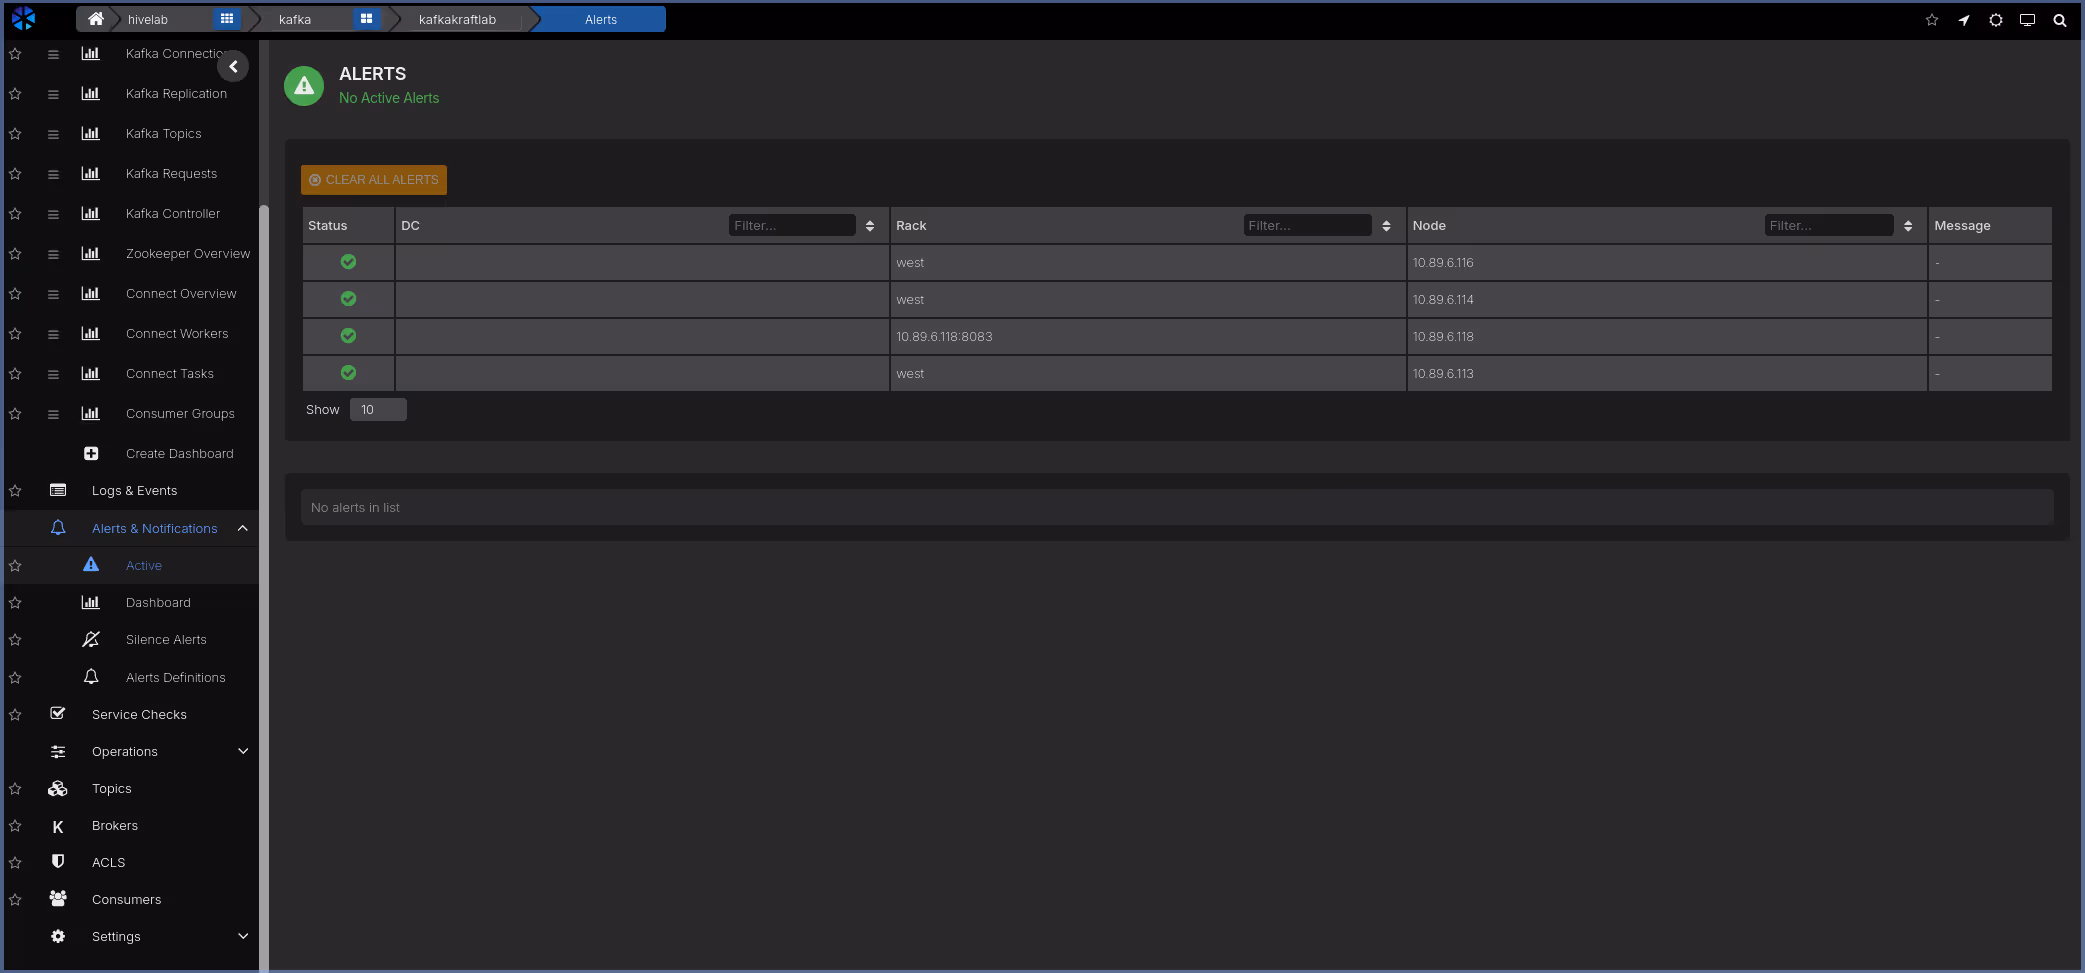Image resolution: width=2085 pixels, height=973 pixels.
Task: Click the Clear All Alerts button
Action: pyautogui.click(x=374, y=180)
